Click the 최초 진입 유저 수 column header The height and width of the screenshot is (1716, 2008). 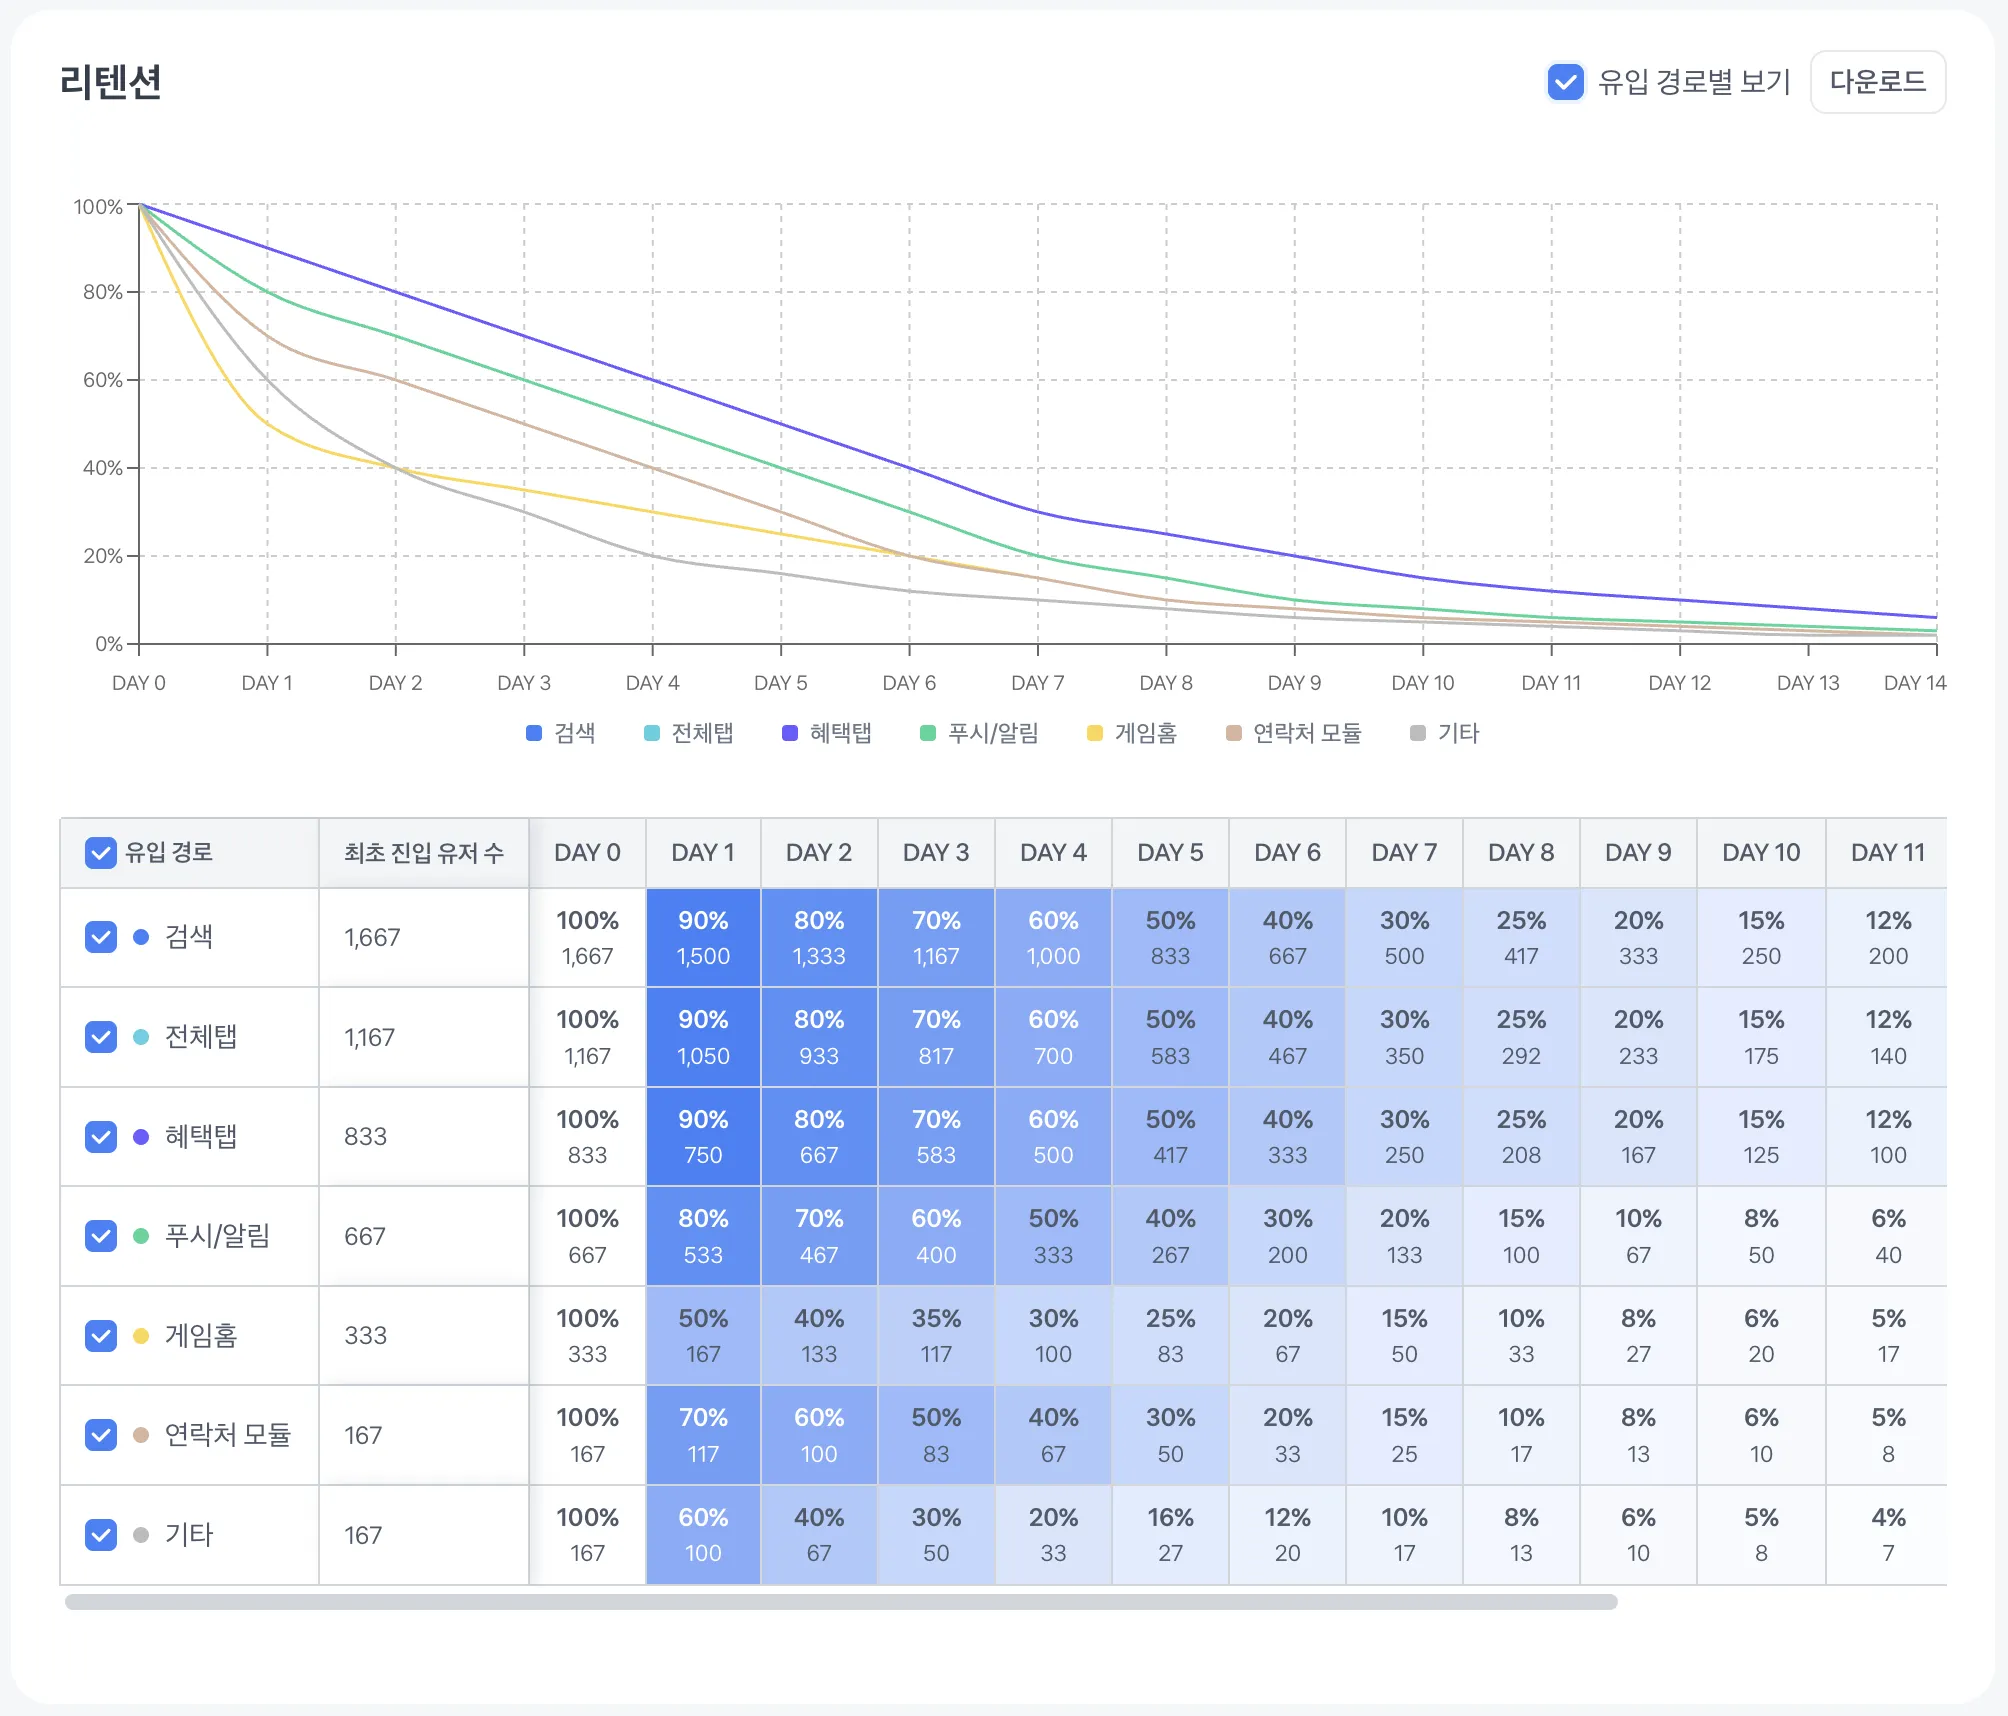pos(423,853)
